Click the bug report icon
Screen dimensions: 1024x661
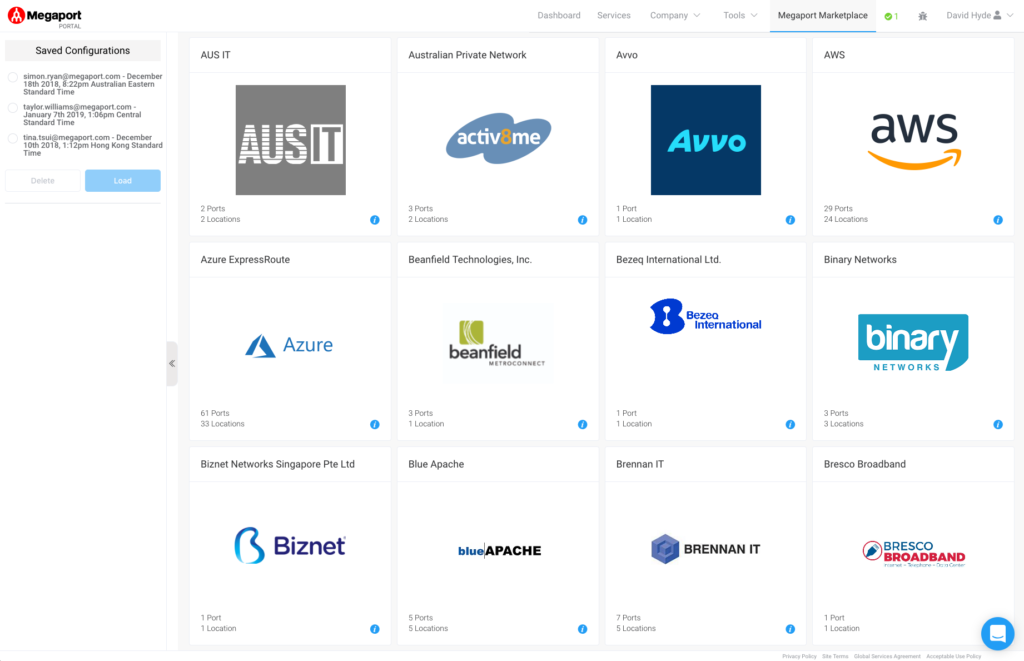pos(923,16)
